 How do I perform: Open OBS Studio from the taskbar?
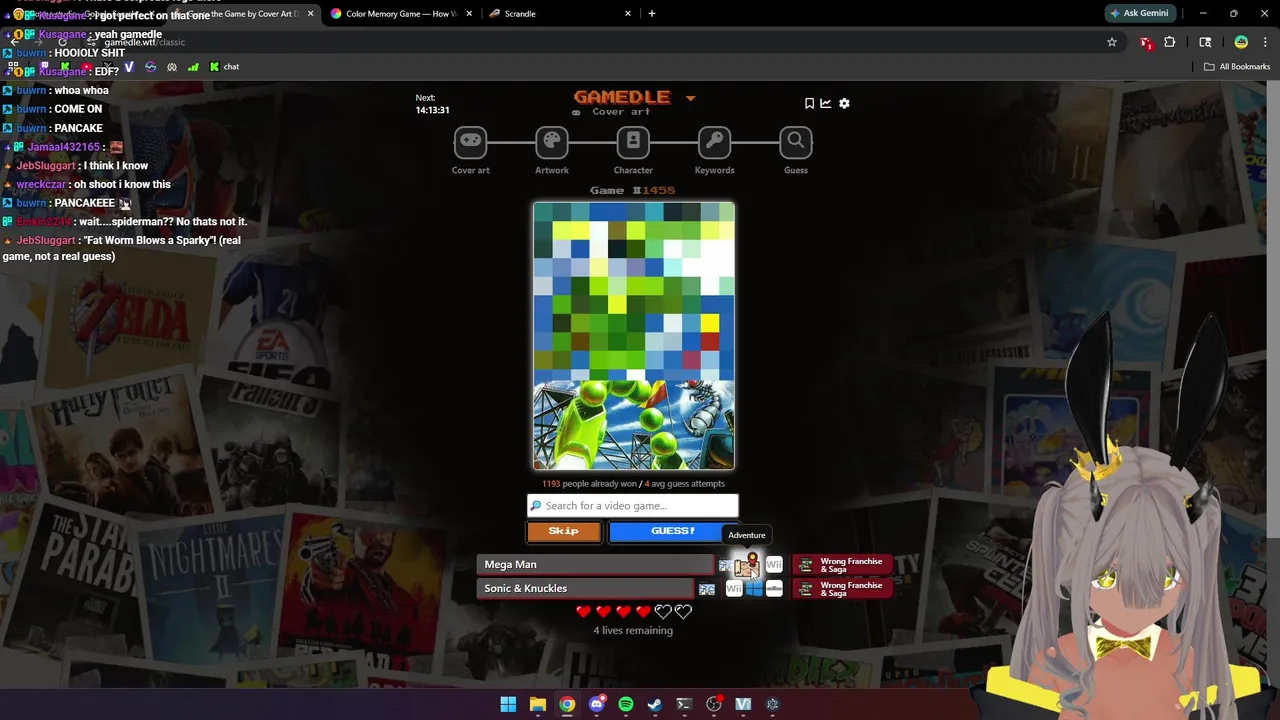click(714, 704)
